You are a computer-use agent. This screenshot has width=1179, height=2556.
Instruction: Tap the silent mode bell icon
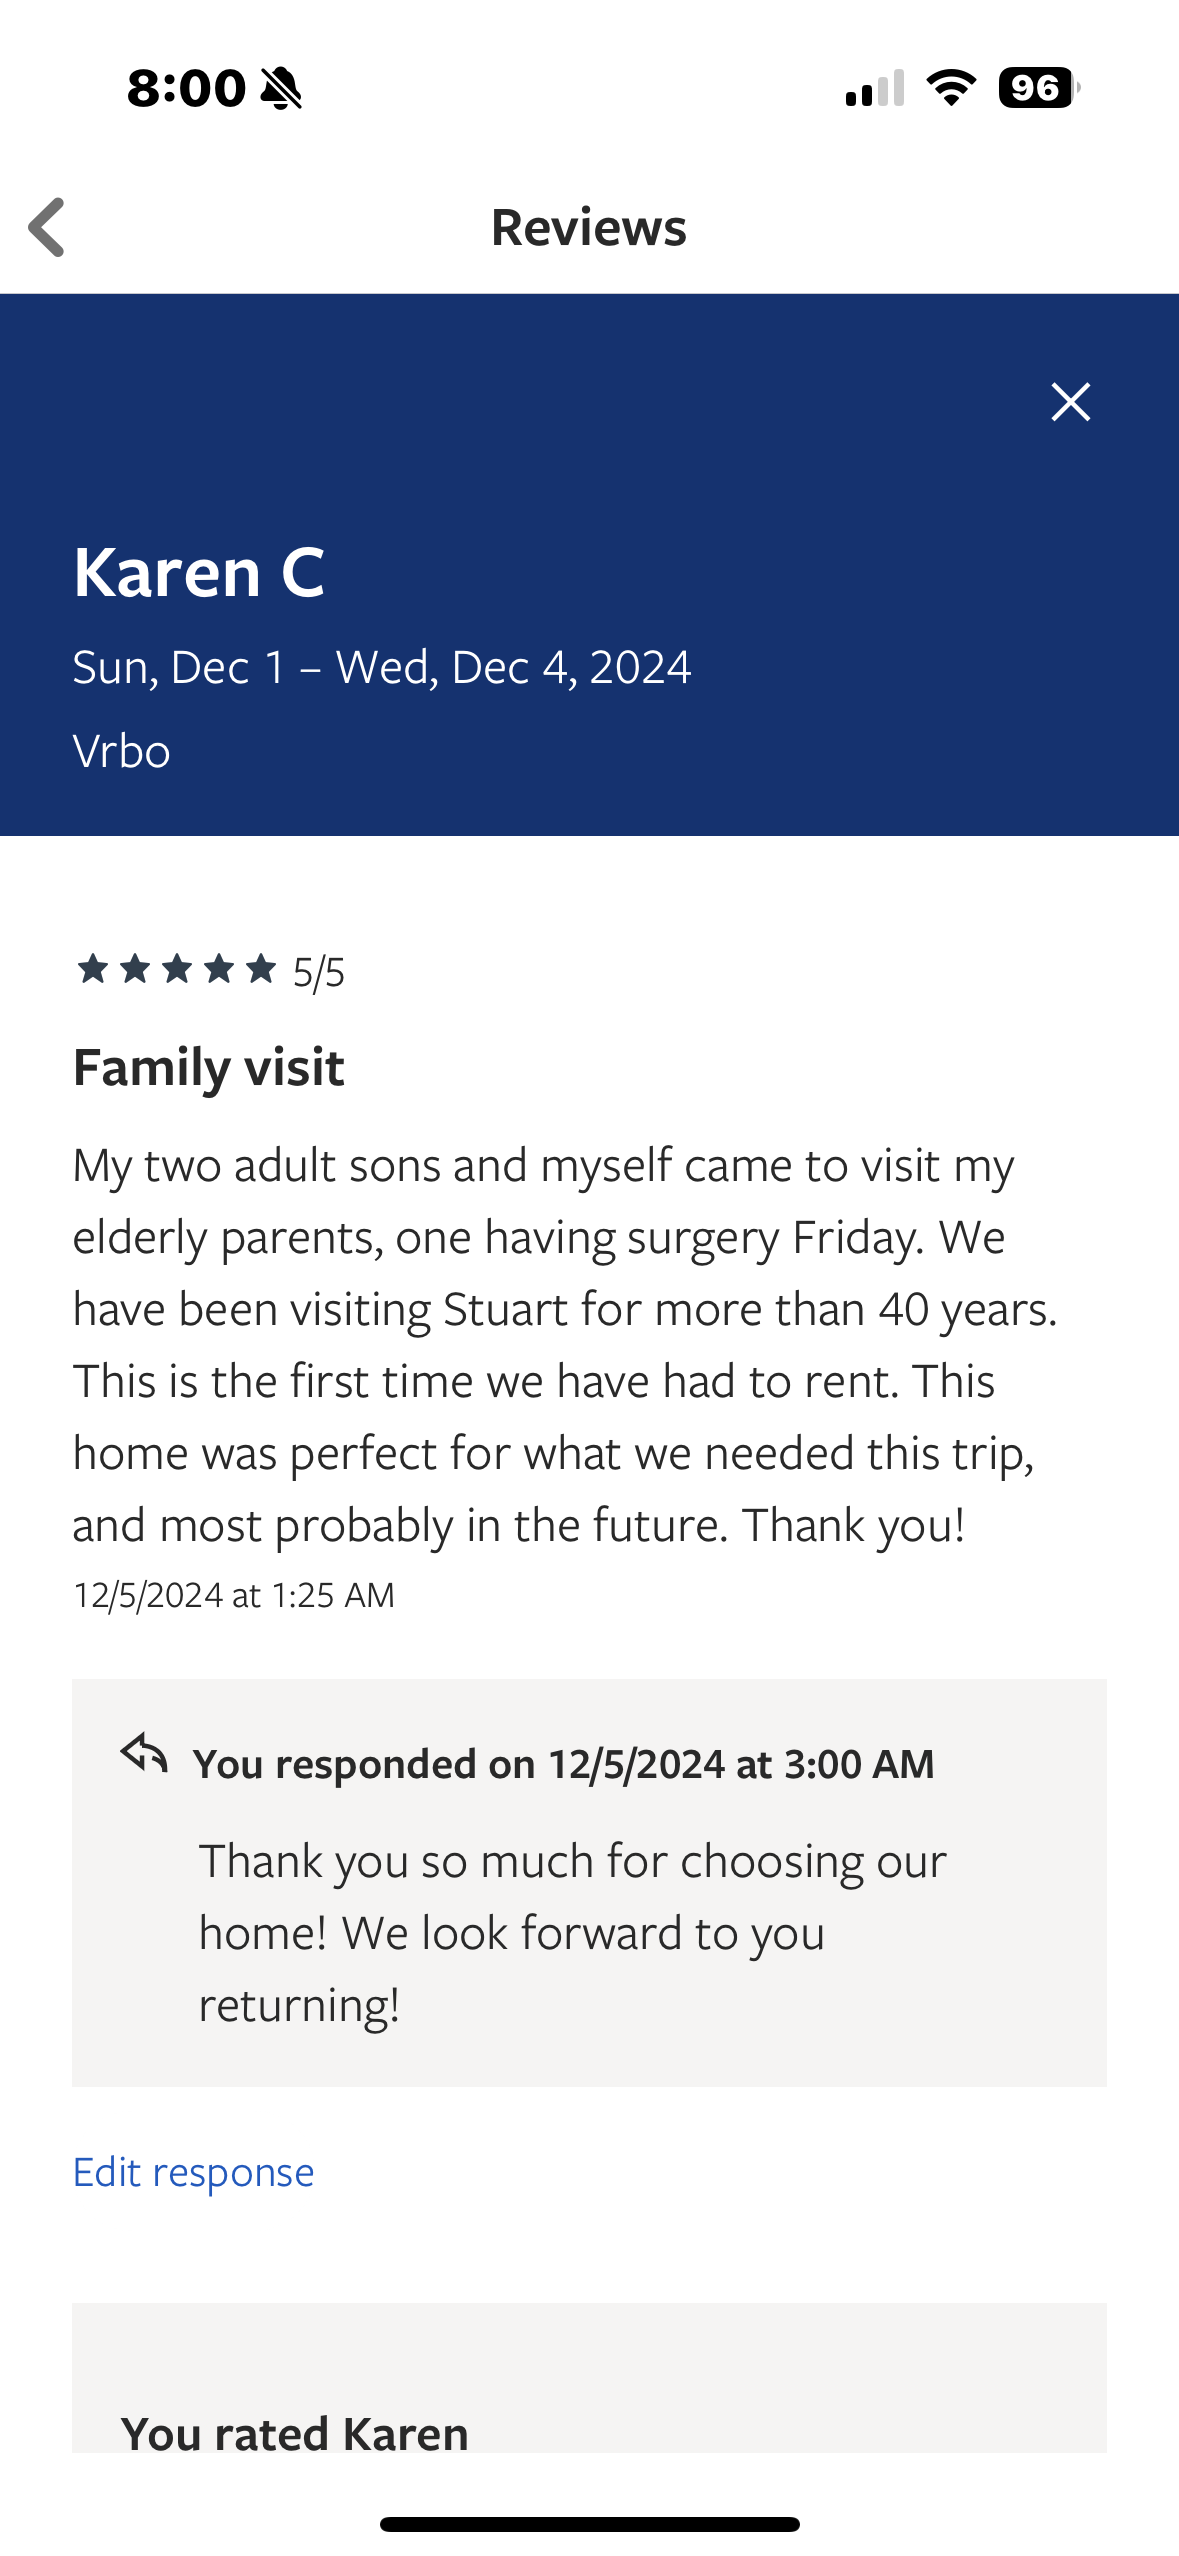(281, 88)
